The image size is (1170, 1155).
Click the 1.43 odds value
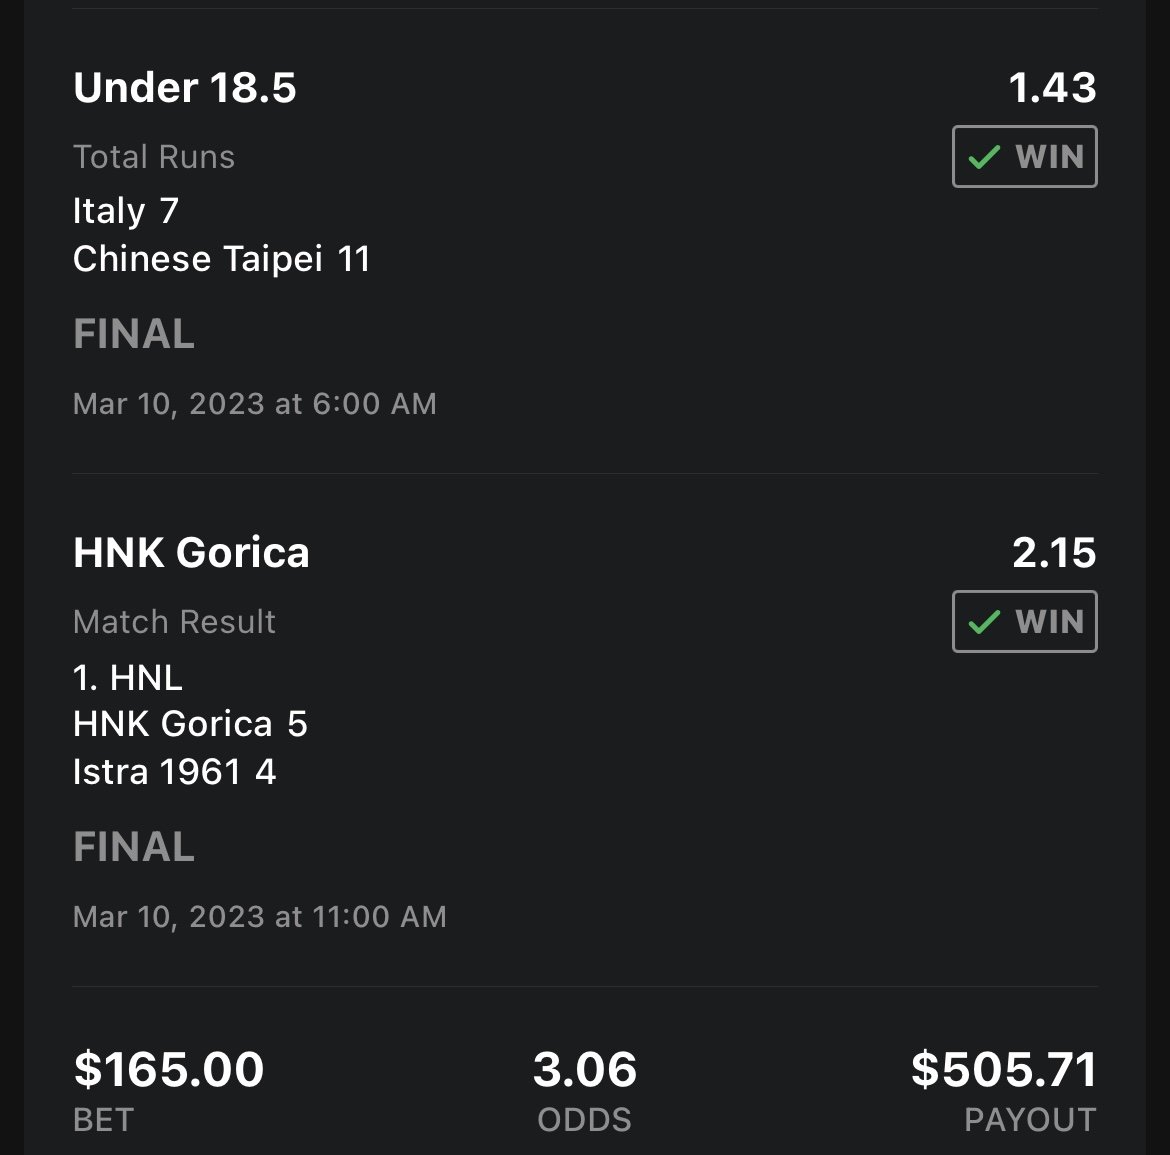point(1052,88)
